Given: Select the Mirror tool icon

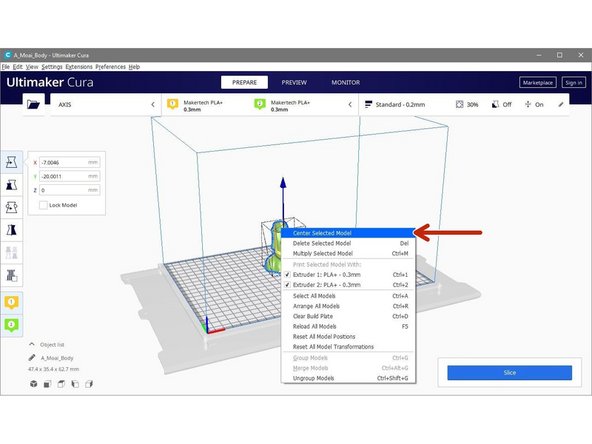Looking at the screenshot, I should click(11, 230).
